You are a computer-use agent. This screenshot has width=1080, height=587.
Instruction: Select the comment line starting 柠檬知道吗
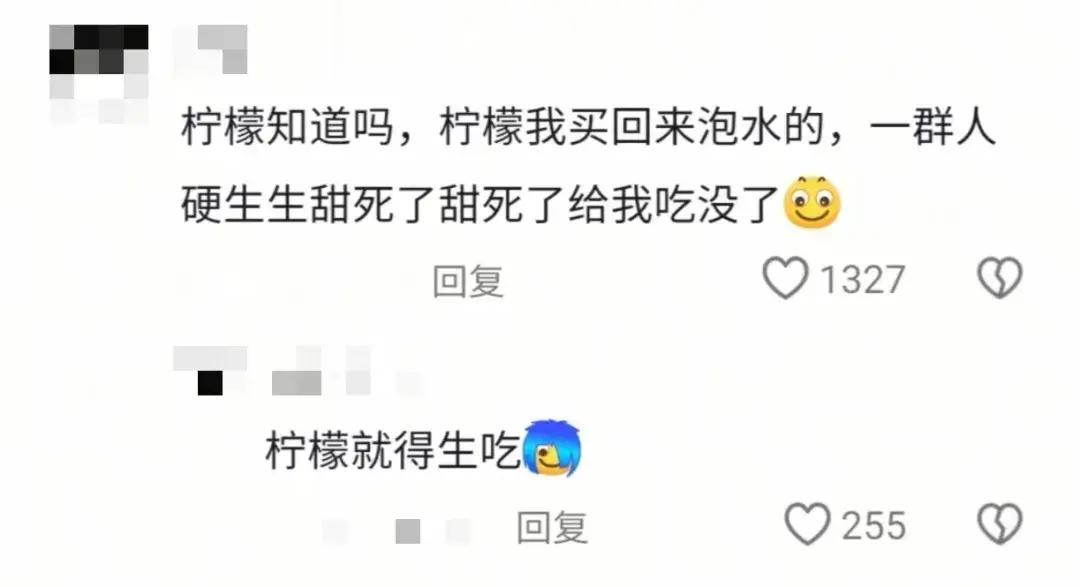coord(589,128)
